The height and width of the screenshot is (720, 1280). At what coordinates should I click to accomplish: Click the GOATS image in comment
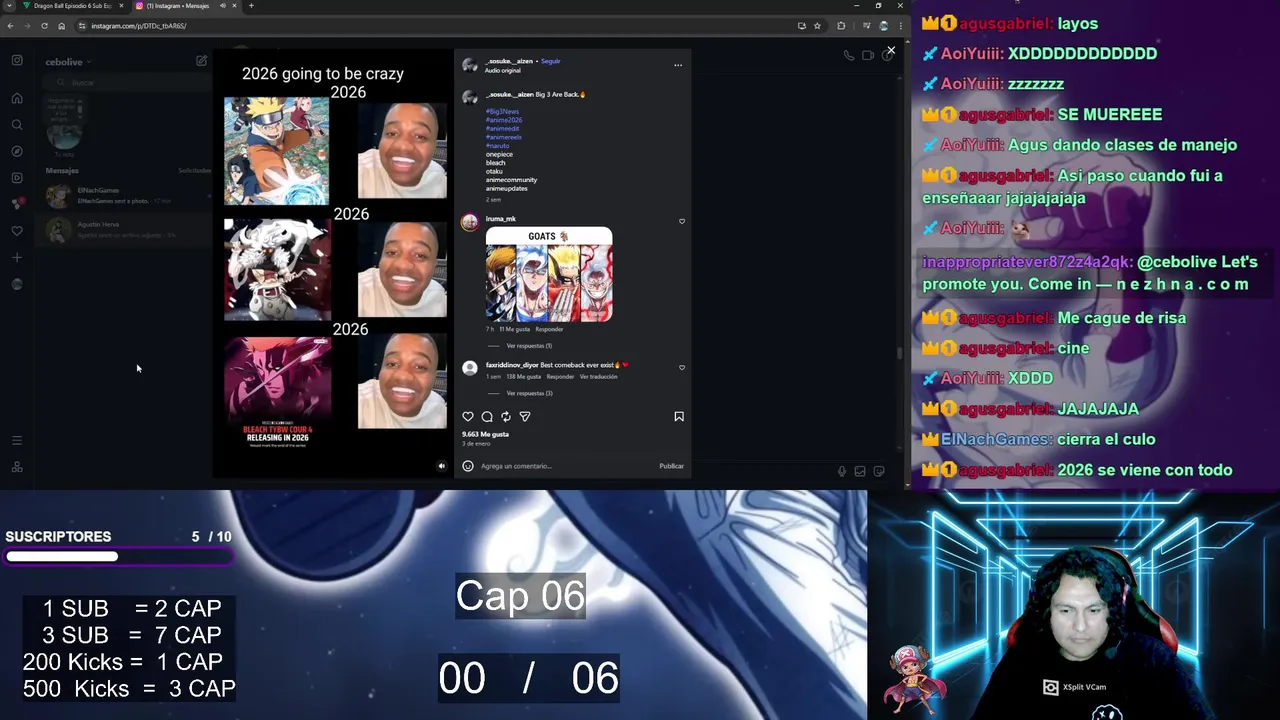point(549,275)
